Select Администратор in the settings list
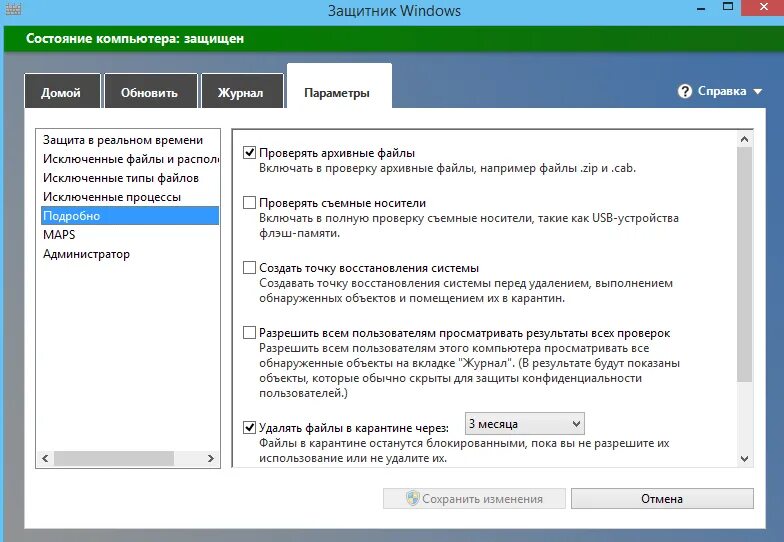The height and width of the screenshot is (542, 784). pyautogui.click(x=130, y=254)
